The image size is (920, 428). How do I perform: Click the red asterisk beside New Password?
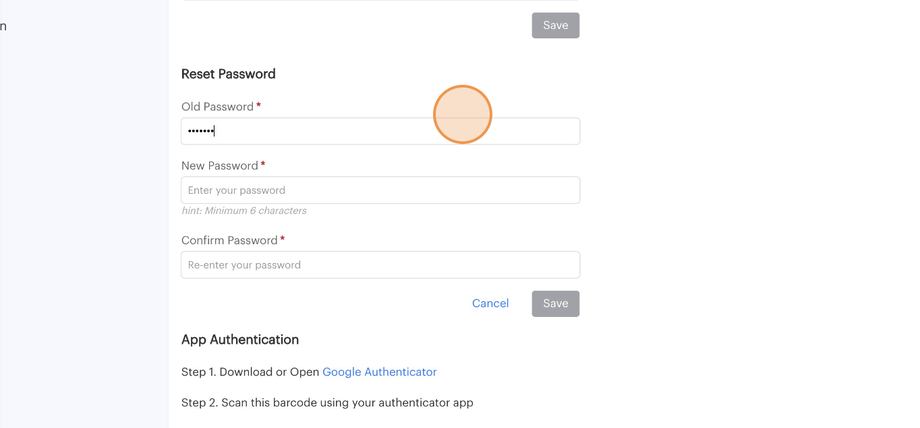[263, 165]
